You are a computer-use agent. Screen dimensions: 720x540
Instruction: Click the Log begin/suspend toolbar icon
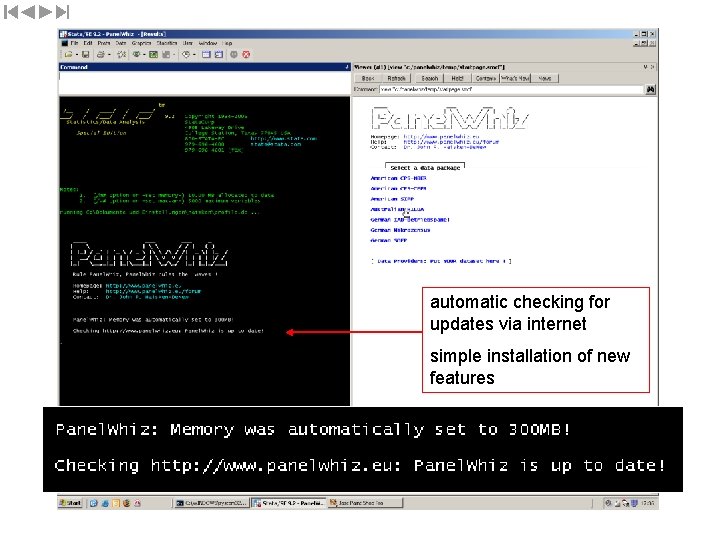pyautogui.click(x=121, y=55)
